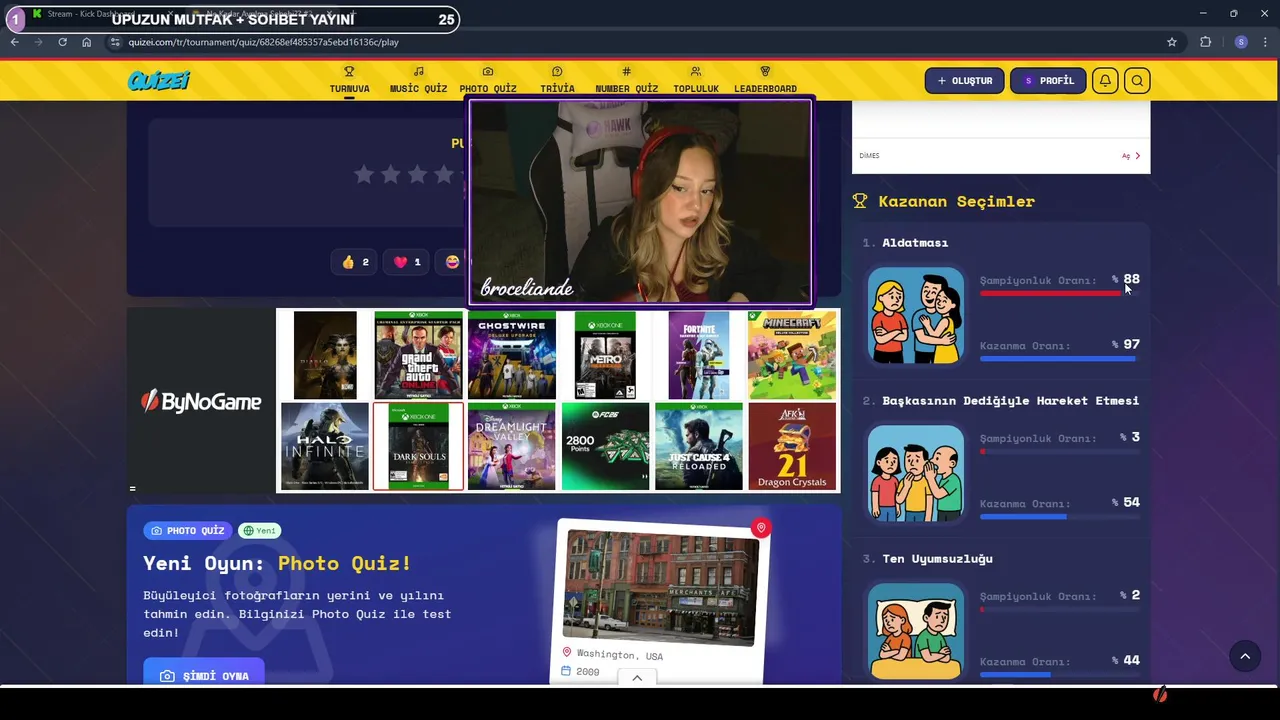
Task: Open the Leaderboard tab
Action: (765, 80)
